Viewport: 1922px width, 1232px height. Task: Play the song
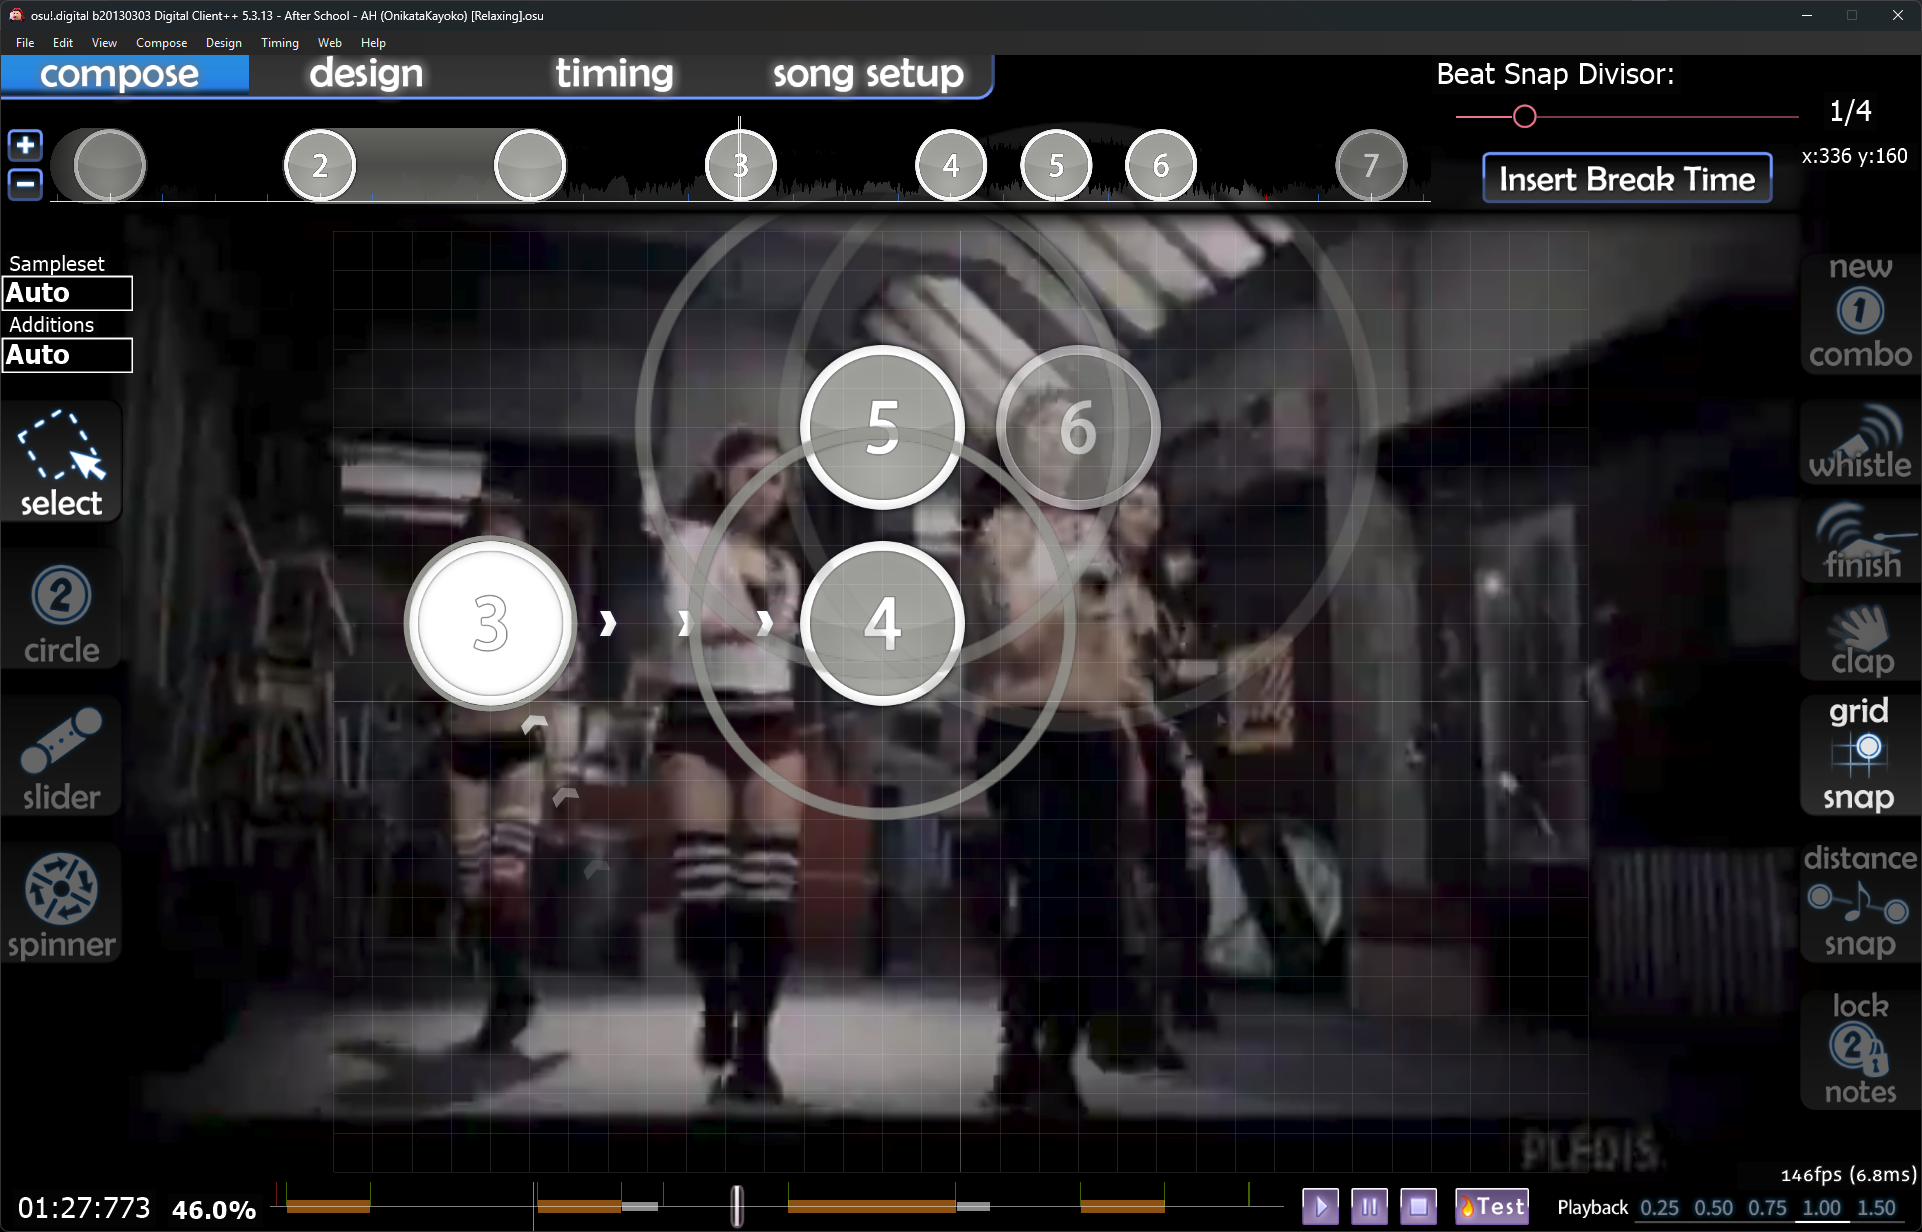coord(1320,1206)
